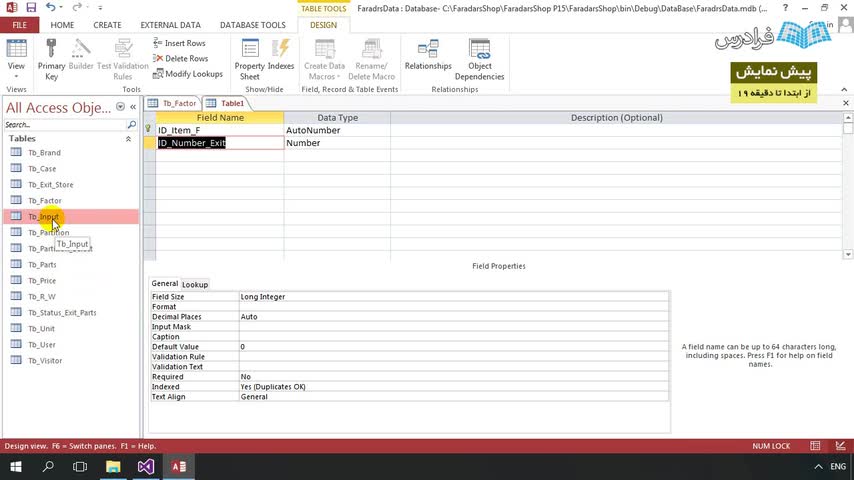Viewport: 854px width, 480px height.
Task: Open the Windows Start menu
Action: [x=16, y=467]
